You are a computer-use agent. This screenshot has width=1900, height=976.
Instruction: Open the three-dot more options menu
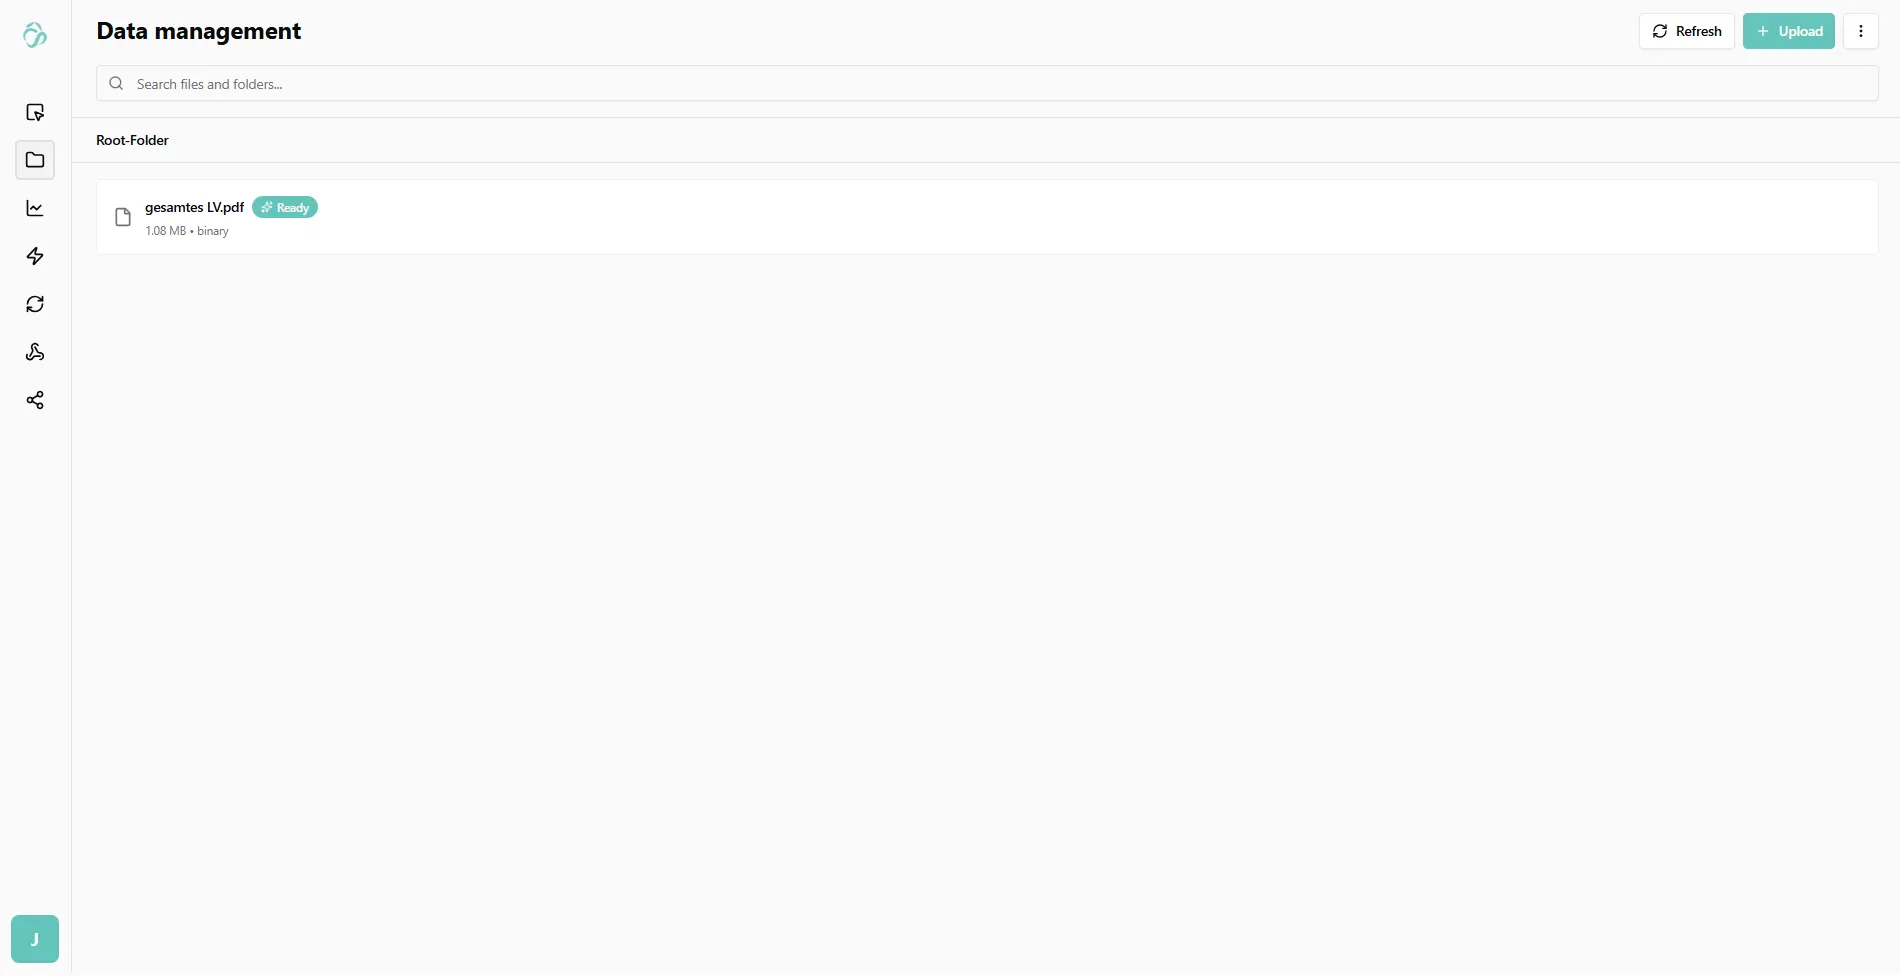coord(1860,31)
